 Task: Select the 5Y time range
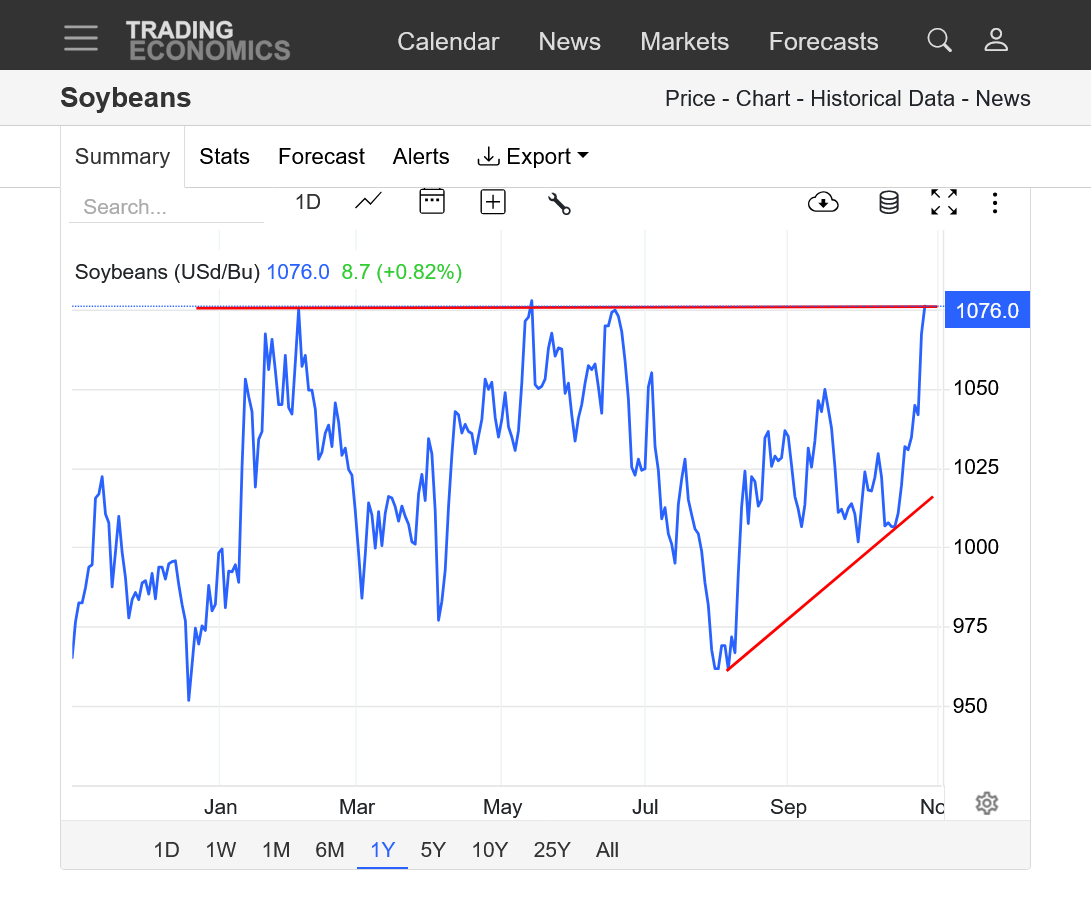pos(433,850)
